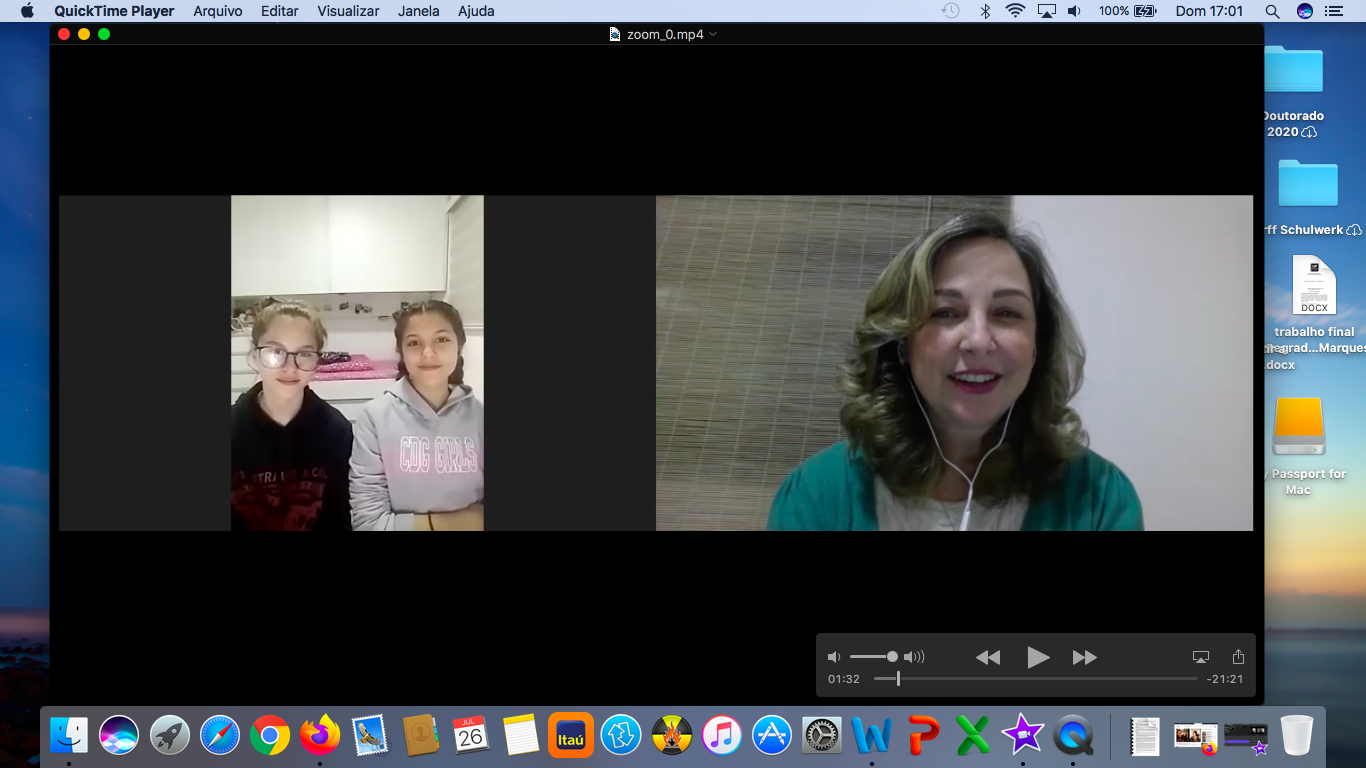Toggle the remaining time display -21:21
The height and width of the screenshot is (768, 1366).
click(1225, 679)
